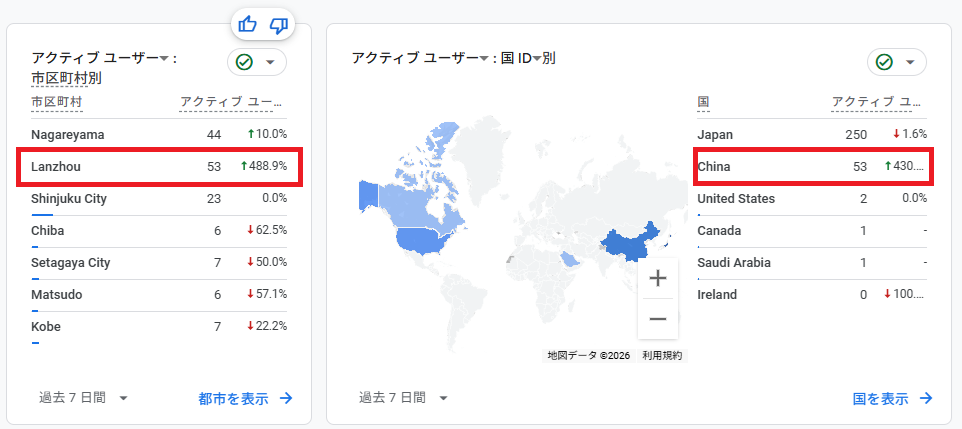Open 過去 7 日間 date range on city card
962x429 pixels.
83,398
